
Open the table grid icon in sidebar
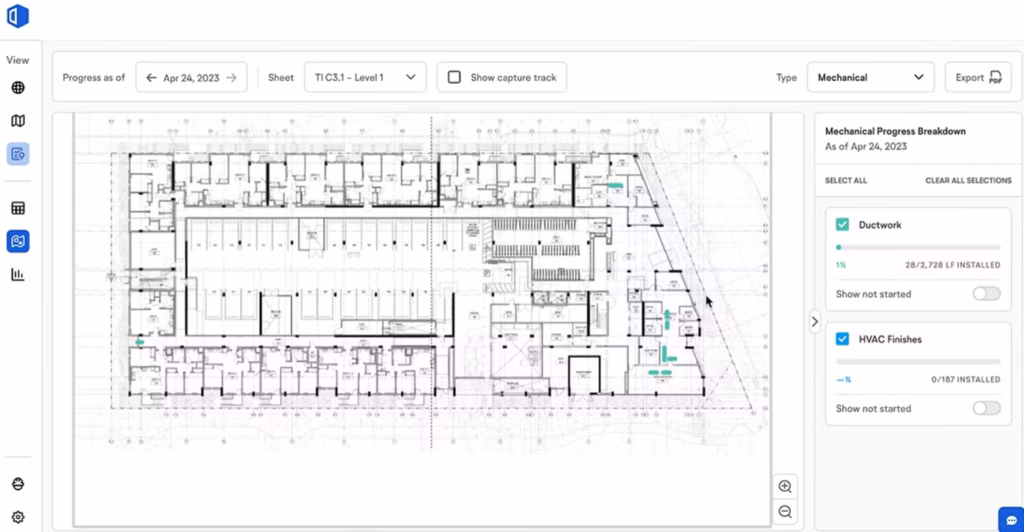point(18,208)
